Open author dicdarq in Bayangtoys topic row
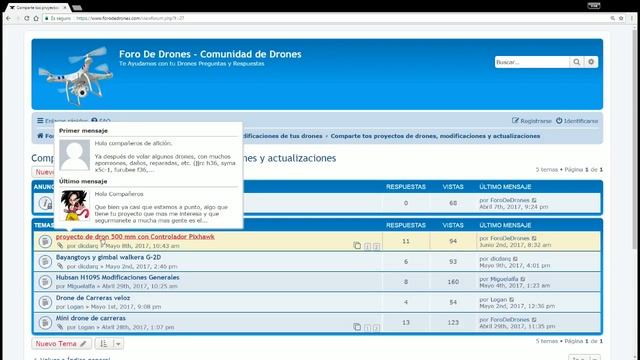The height and width of the screenshot is (360, 640). pos(88,266)
